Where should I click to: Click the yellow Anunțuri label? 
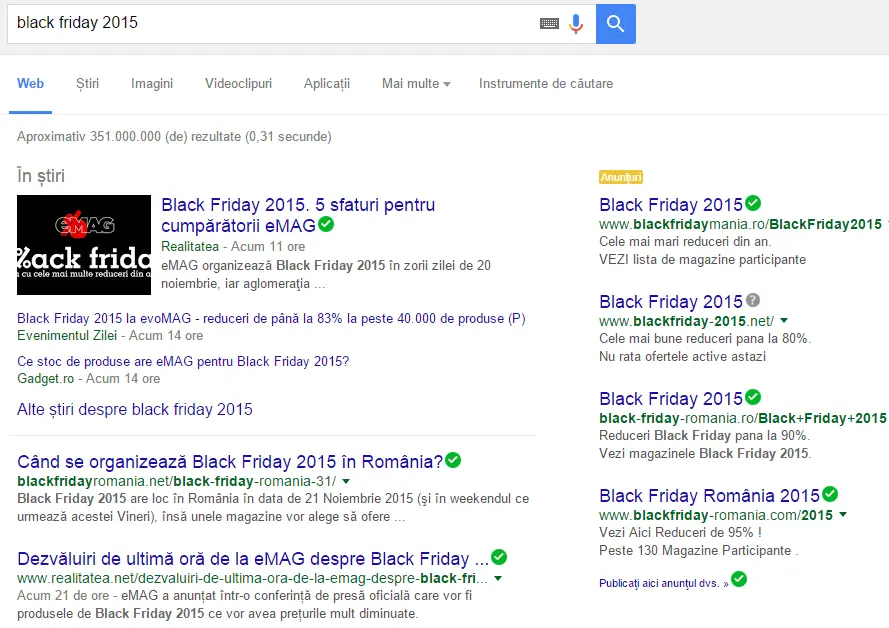point(621,177)
